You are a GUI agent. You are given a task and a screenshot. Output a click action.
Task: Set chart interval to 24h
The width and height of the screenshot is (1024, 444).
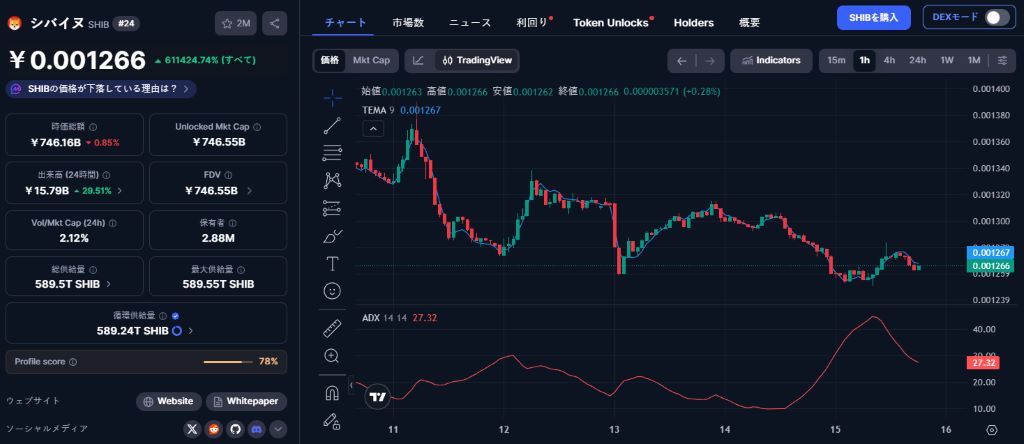[918, 61]
